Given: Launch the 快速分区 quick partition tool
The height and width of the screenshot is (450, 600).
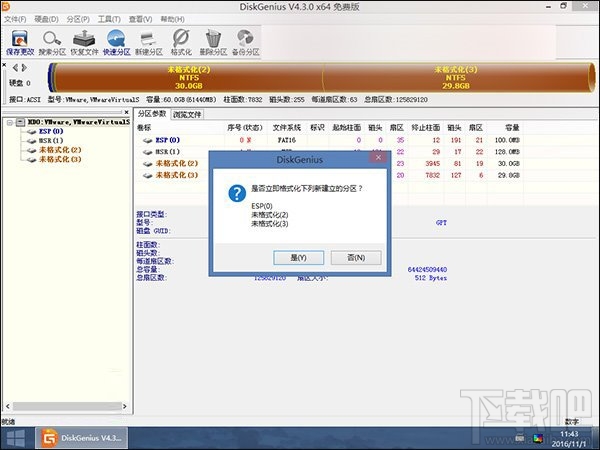Looking at the screenshot, I should pos(116,42).
